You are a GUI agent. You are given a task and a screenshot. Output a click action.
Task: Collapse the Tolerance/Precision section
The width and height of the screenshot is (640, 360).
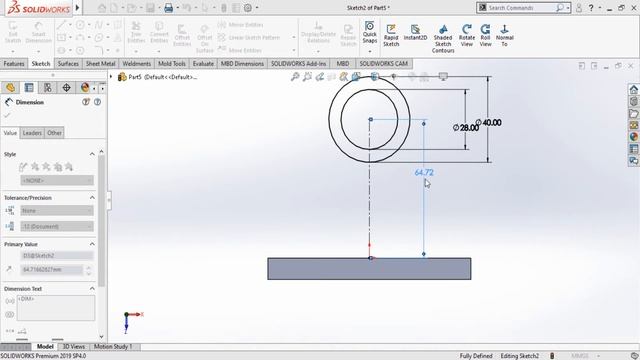(92, 198)
